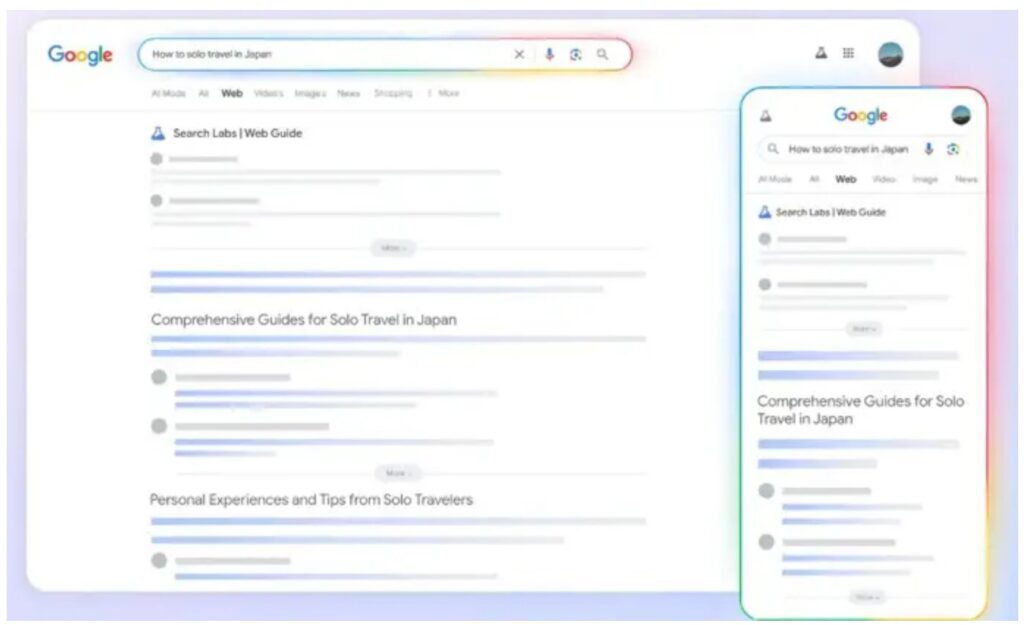
Task: Open the Shopping tab on desktop
Action: 393,93
